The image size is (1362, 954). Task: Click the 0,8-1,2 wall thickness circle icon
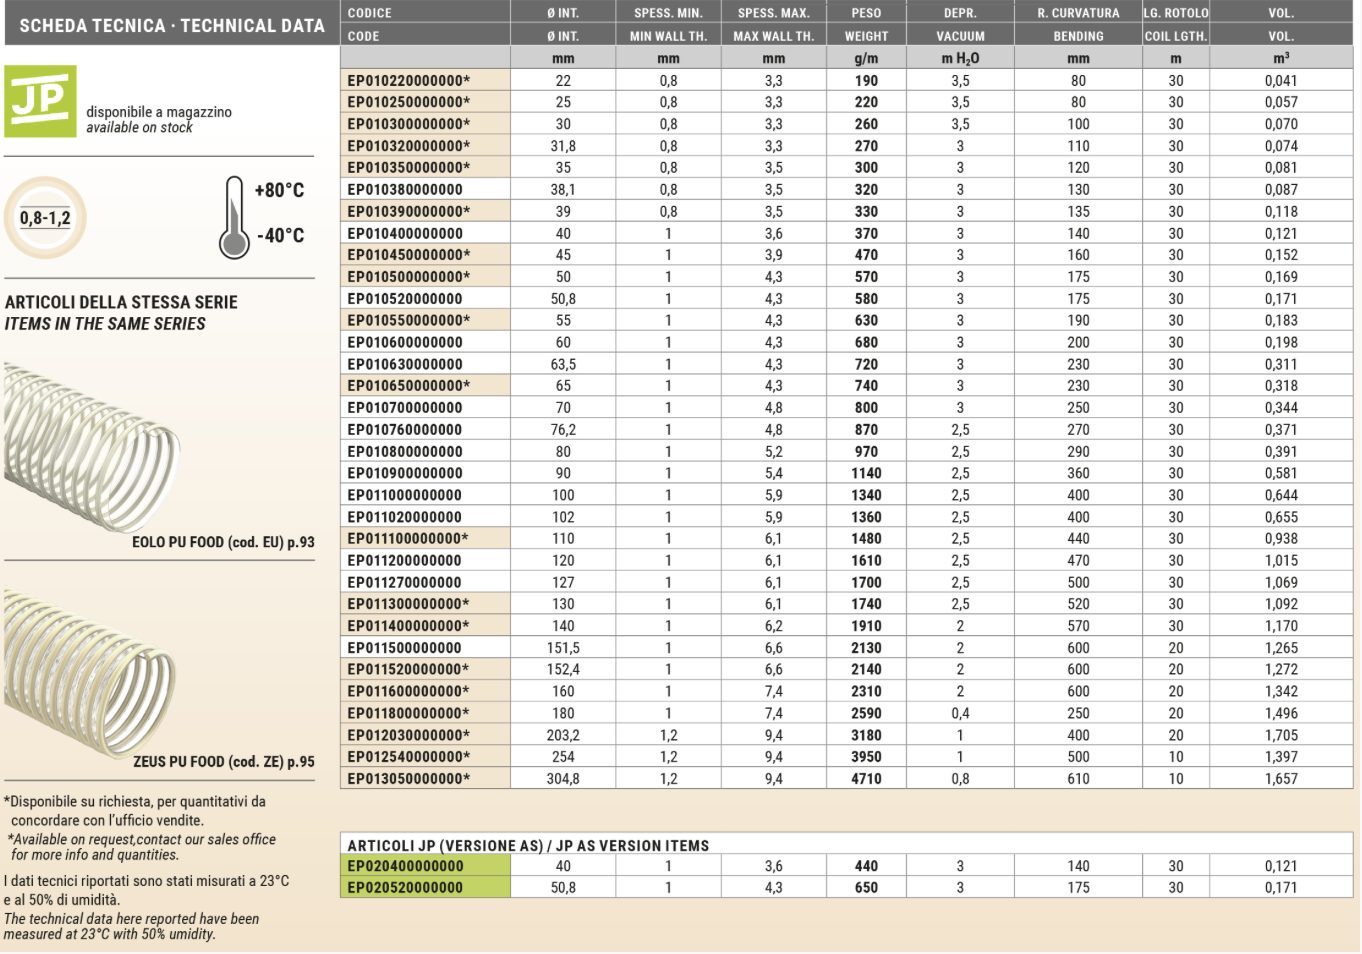(45, 218)
